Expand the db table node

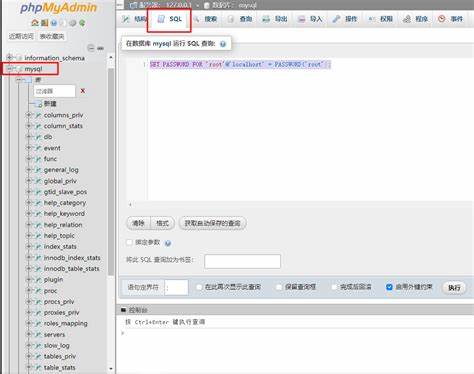[x=29, y=137]
